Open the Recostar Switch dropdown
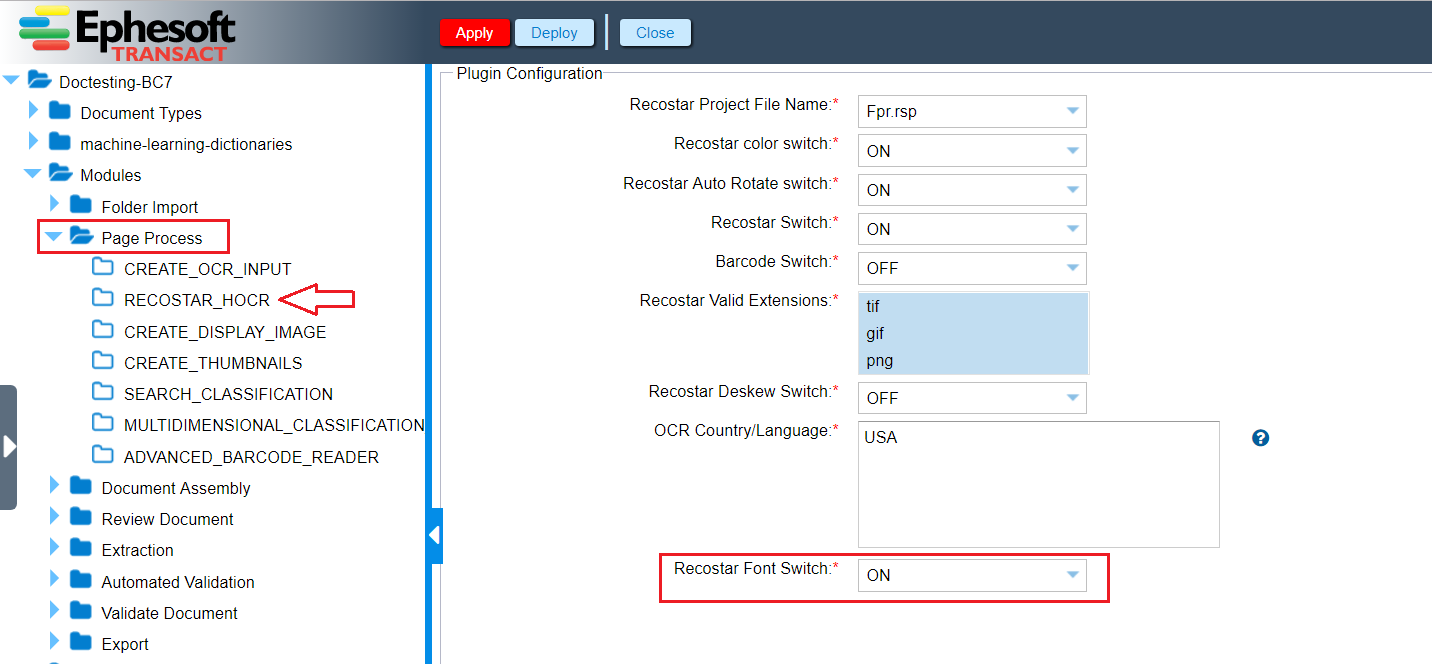The image size is (1432, 664). (x=972, y=229)
